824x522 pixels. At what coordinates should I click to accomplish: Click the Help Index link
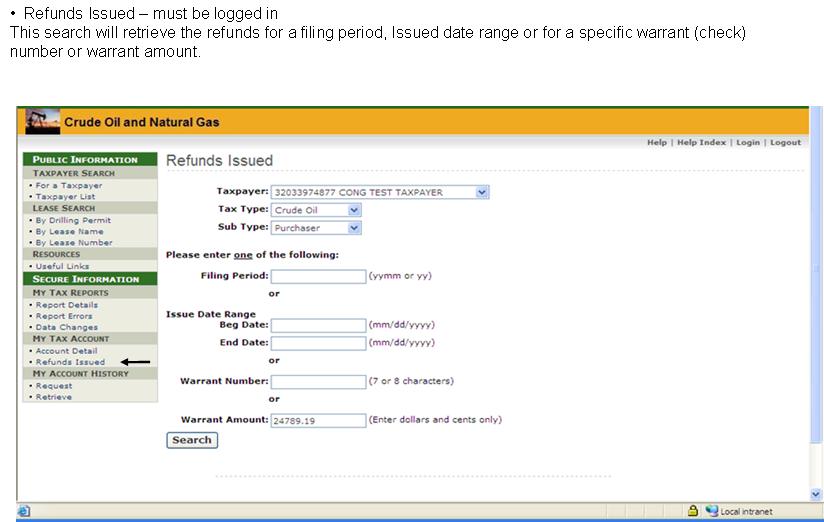point(701,143)
